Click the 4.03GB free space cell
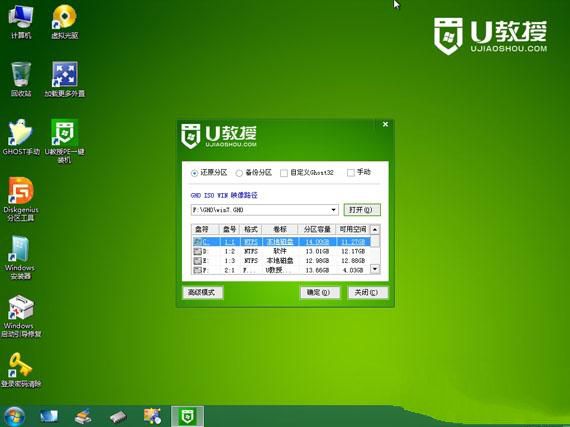 point(354,270)
